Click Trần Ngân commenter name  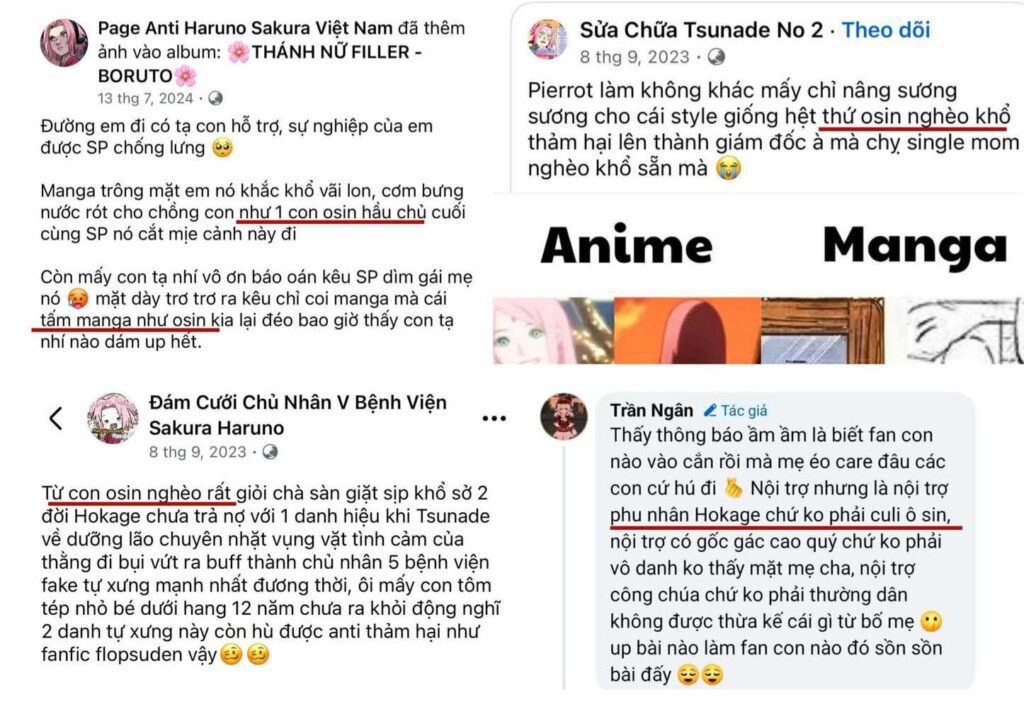[651, 410]
